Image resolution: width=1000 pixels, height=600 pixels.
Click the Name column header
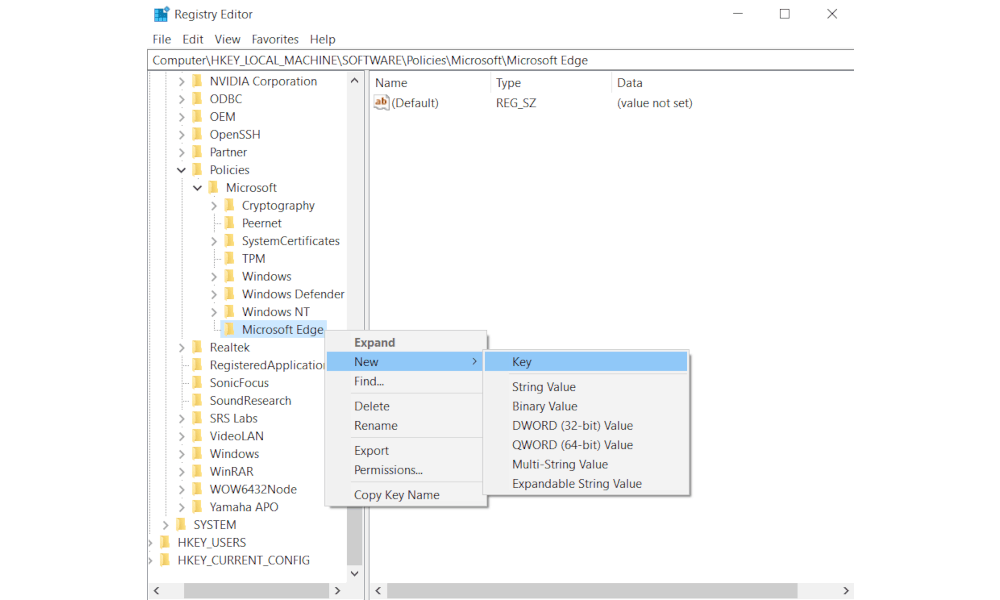click(x=430, y=83)
